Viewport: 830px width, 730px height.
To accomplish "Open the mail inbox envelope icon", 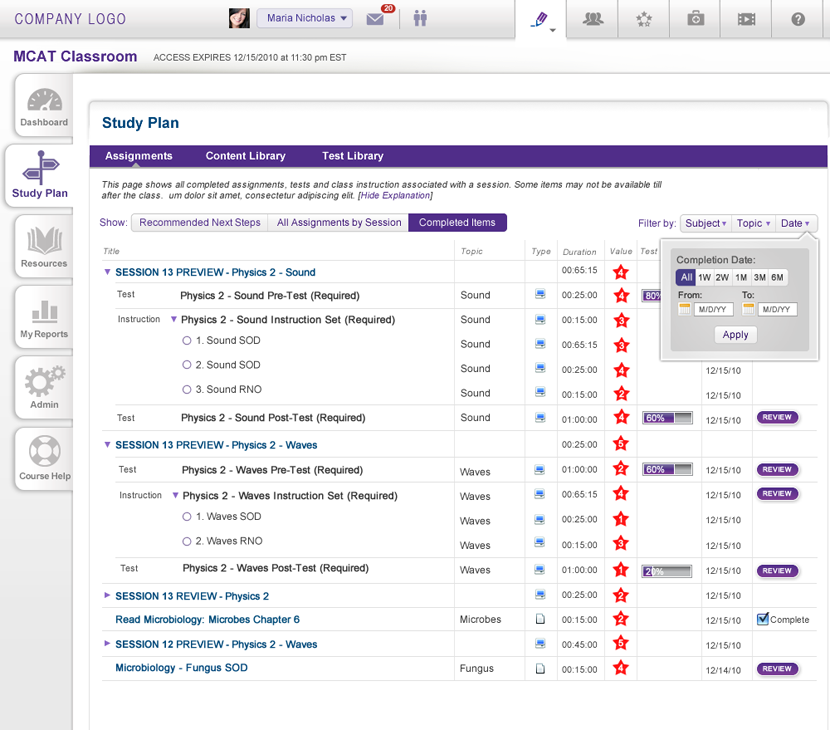I will click(x=376, y=19).
